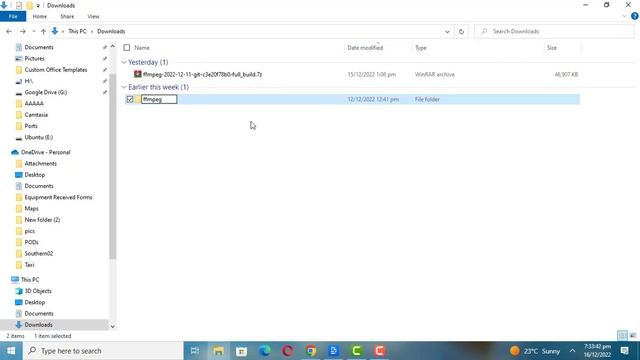Click the Back navigation arrow
640x360 pixels.
coord(9,31)
